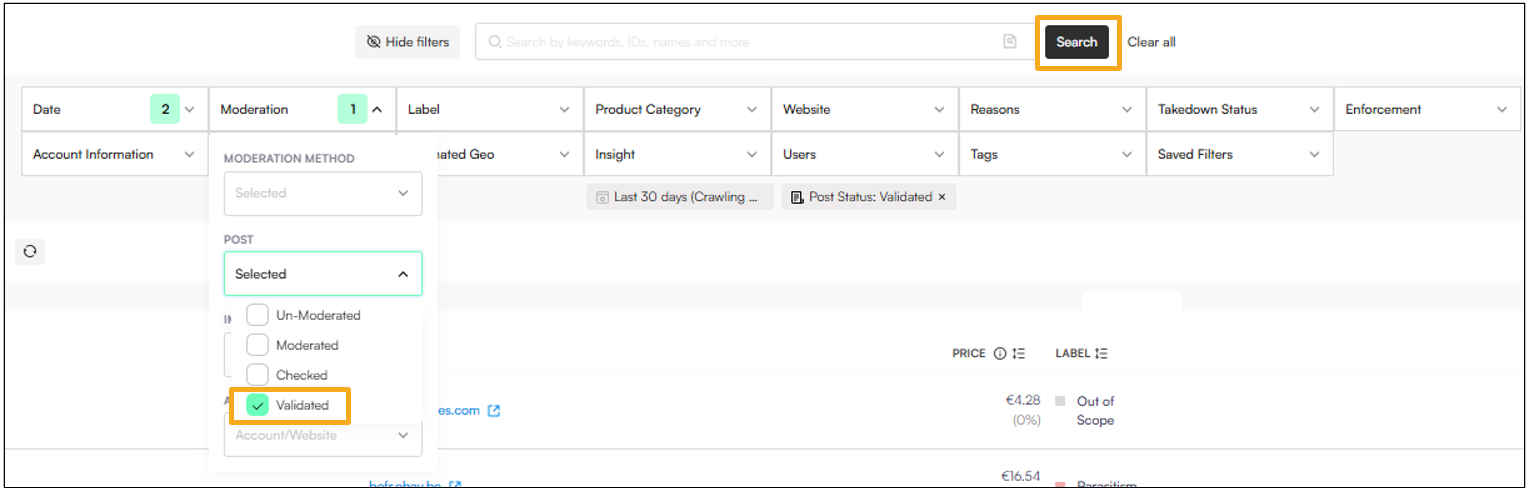This screenshot has height=488, width=1526.
Task: Open the Account/Website dropdown
Action: point(323,435)
